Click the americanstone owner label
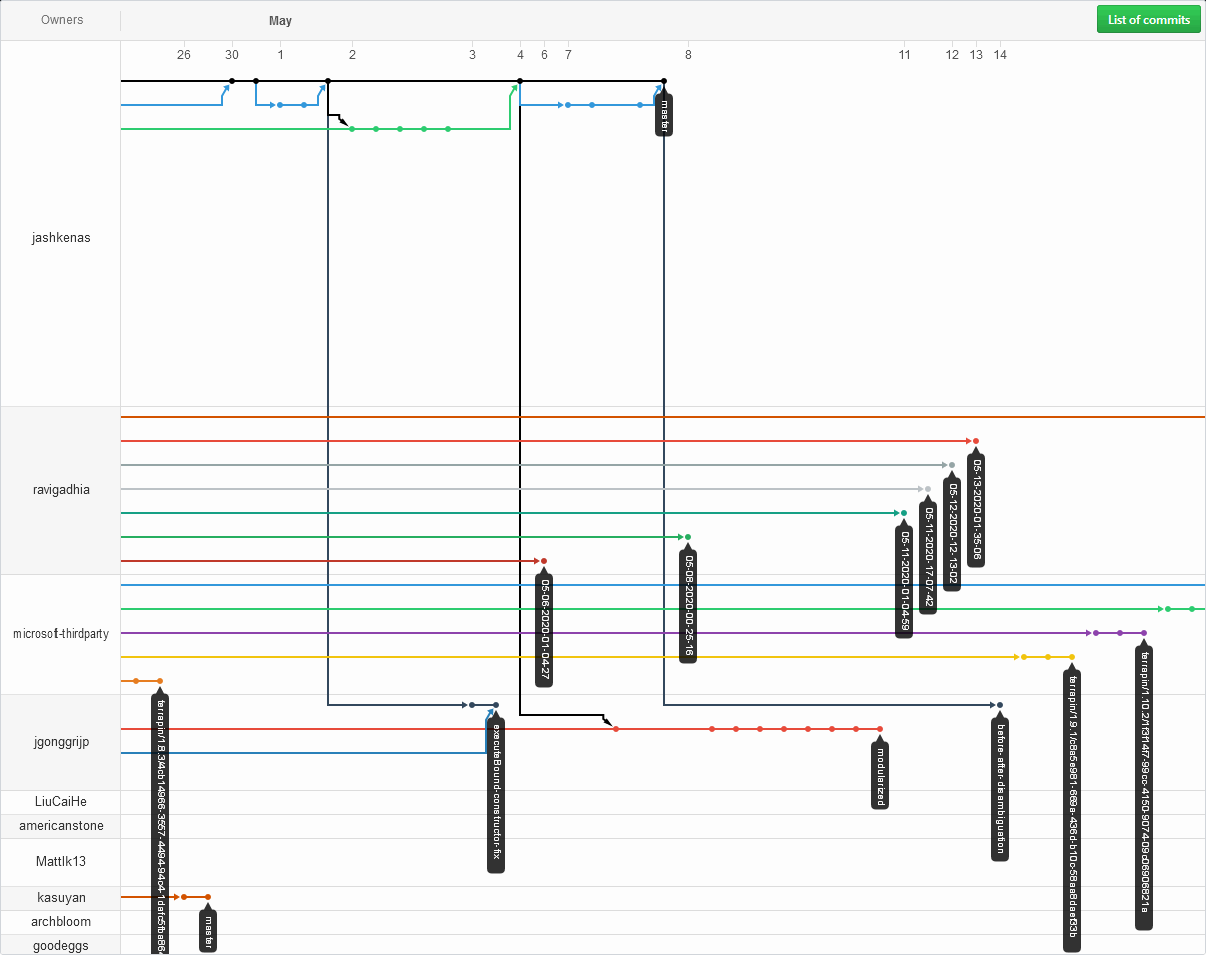The image size is (1206, 955). 61,826
